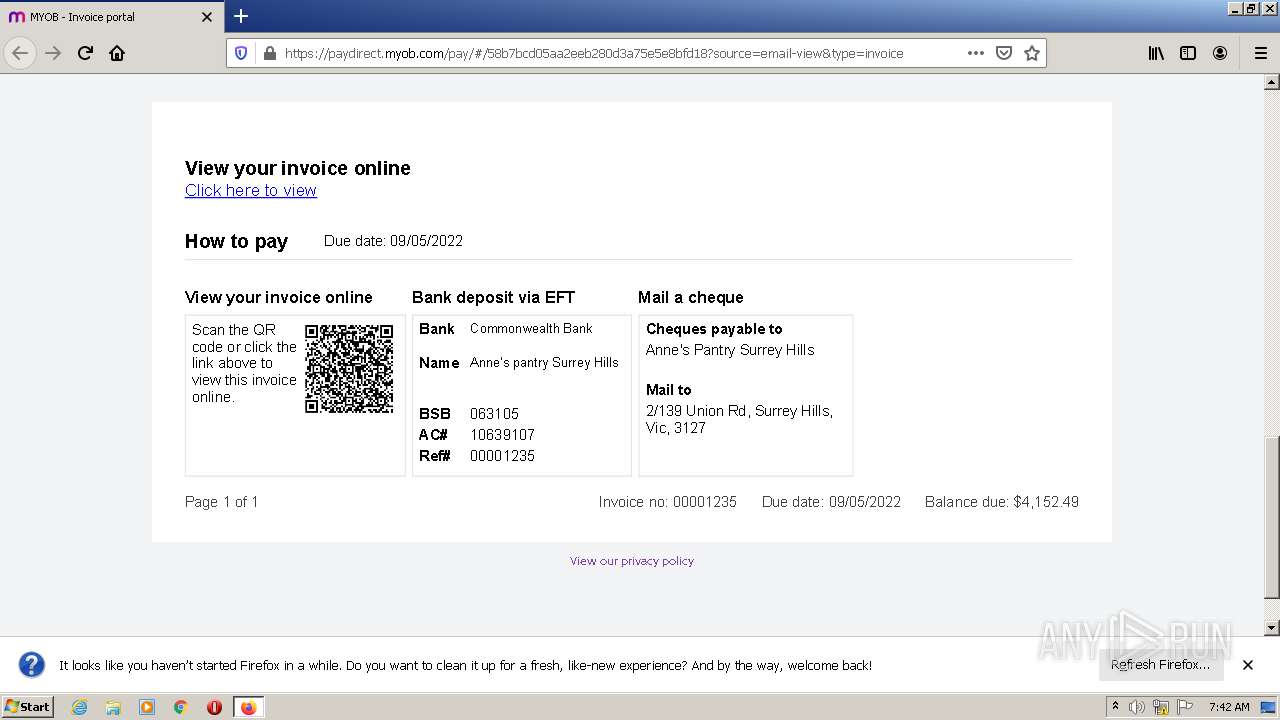Open tracking protection shield info
This screenshot has height=720, width=1280.
click(241, 53)
